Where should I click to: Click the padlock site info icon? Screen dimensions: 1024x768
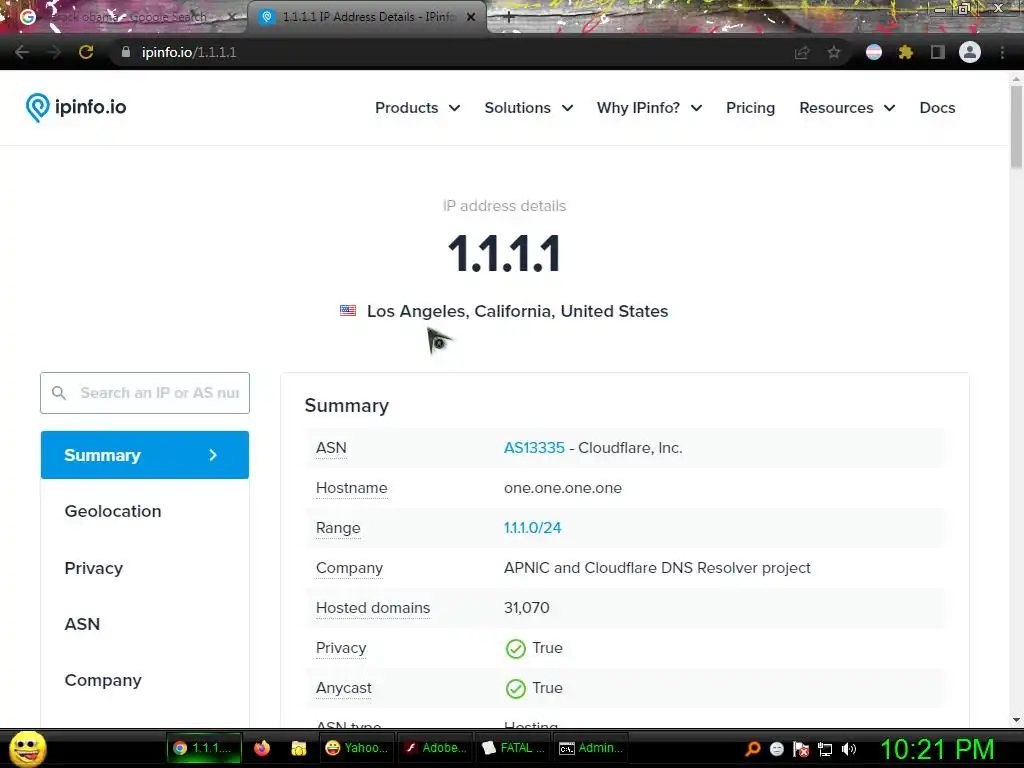[x=126, y=52]
